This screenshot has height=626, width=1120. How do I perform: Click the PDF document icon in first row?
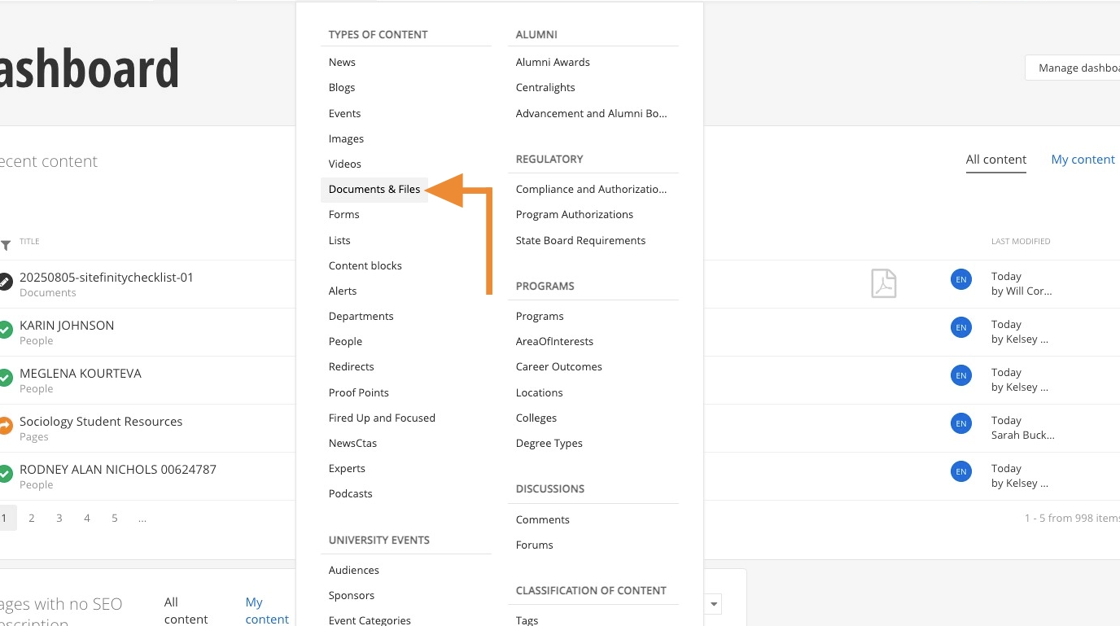point(883,283)
